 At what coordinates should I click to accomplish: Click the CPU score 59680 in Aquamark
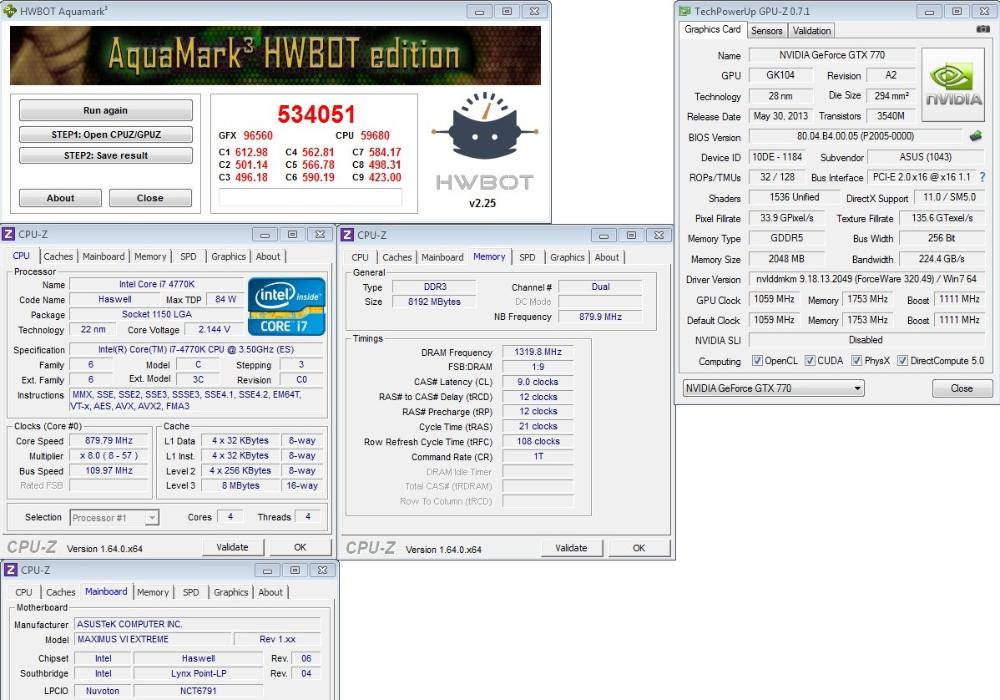tap(374, 135)
